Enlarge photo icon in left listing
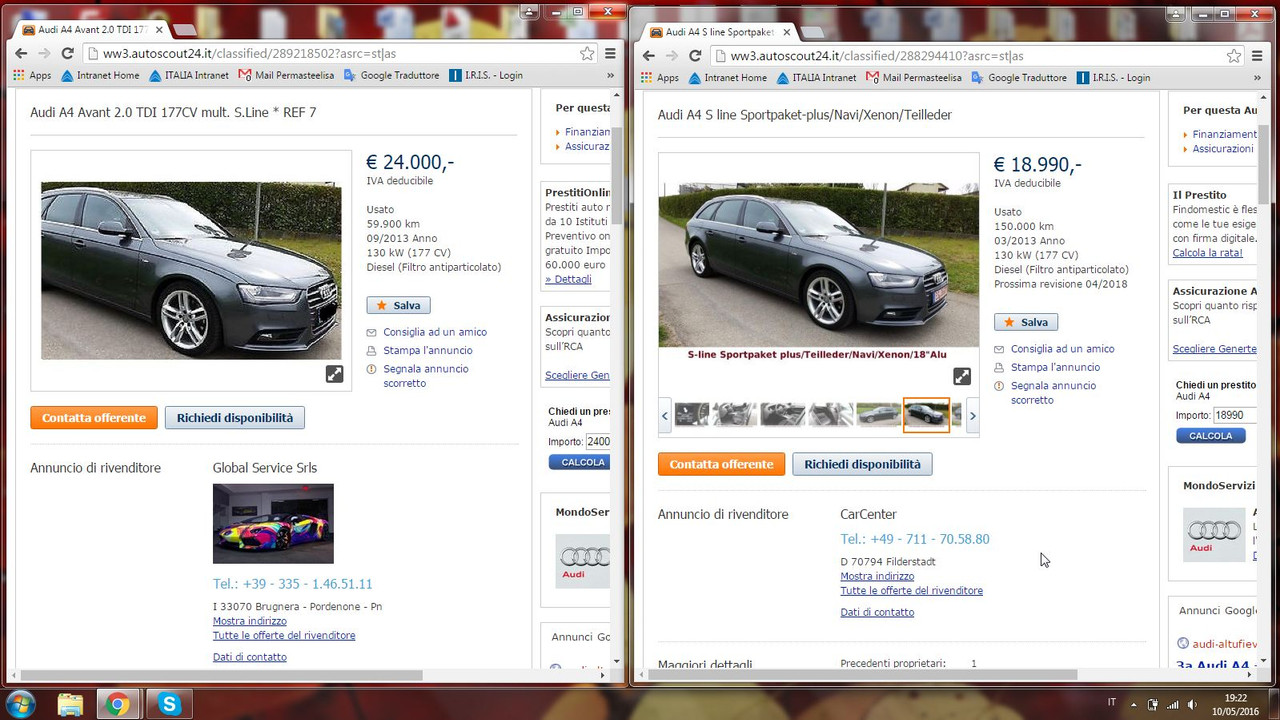Viewport: 1280px width, 720px height. (334, 374)
